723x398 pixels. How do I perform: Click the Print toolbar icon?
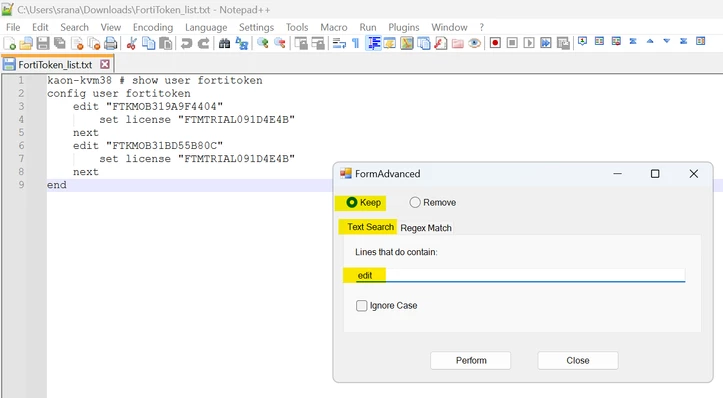tap(111, 43)
